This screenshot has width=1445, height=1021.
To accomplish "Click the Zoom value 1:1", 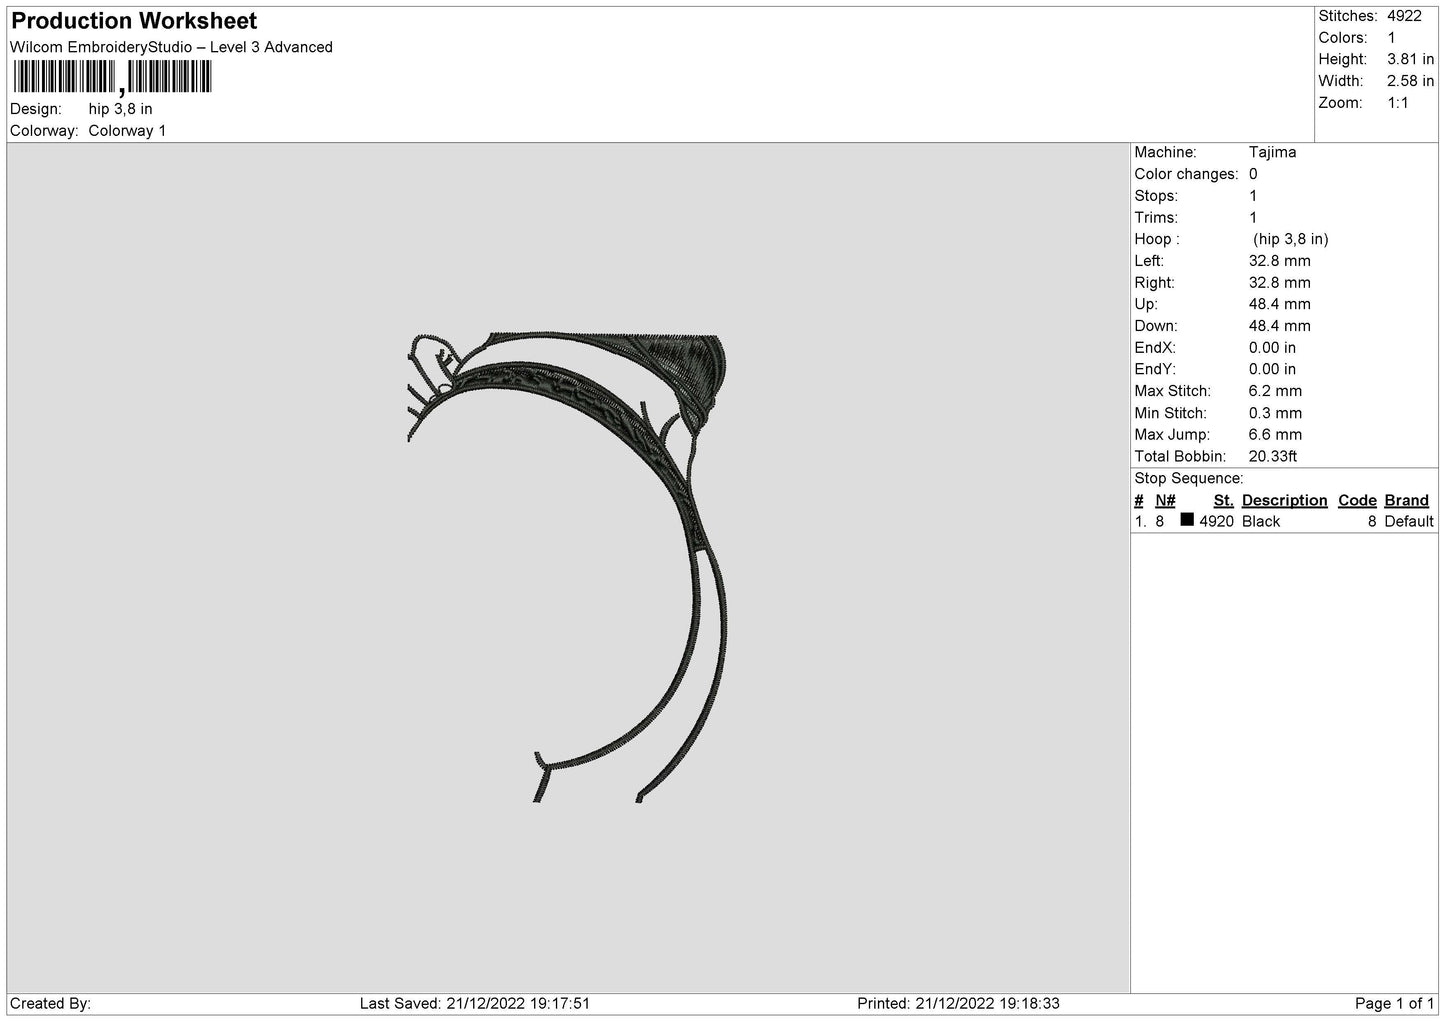I will click(1397, 103).
